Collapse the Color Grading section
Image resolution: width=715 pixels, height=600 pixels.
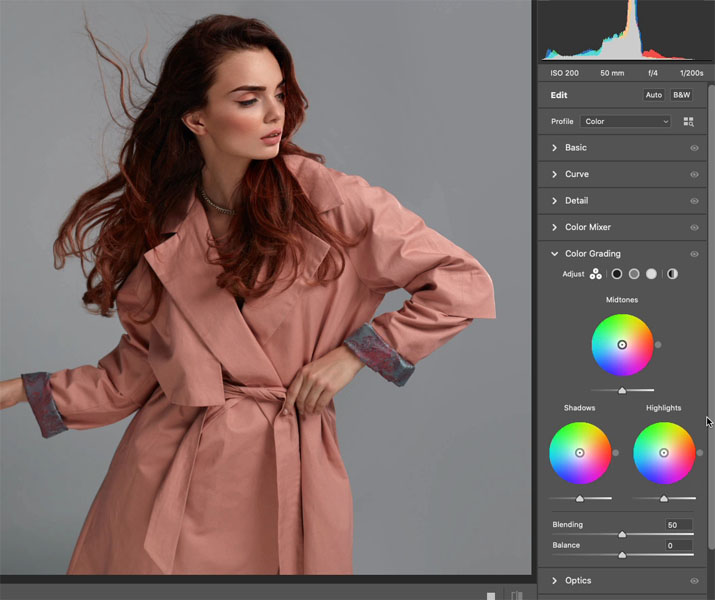coord(555,254)
